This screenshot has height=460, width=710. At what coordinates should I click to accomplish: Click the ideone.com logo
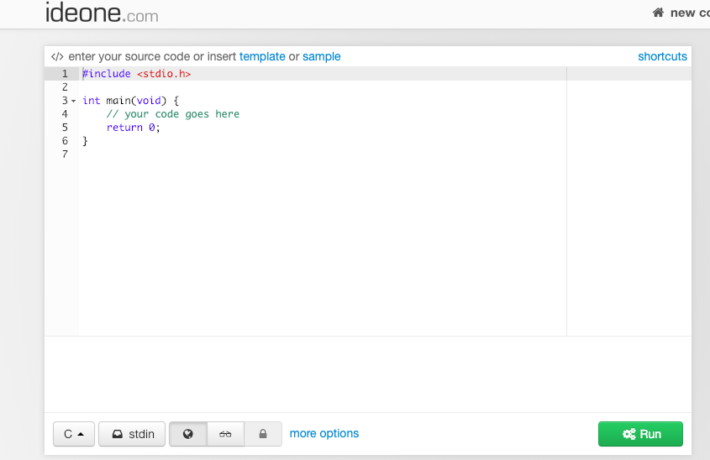click(101, 13)
